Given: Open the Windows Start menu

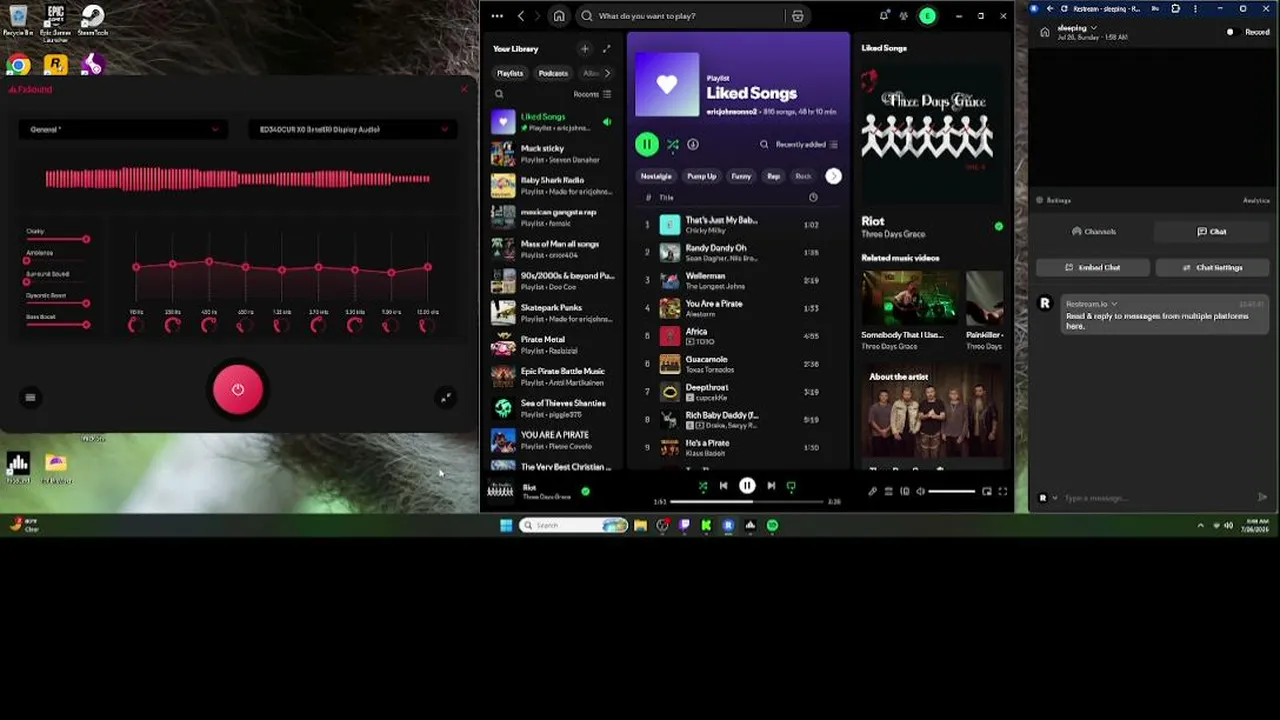Looking at the screenshot, I should [x=506, y=525].
